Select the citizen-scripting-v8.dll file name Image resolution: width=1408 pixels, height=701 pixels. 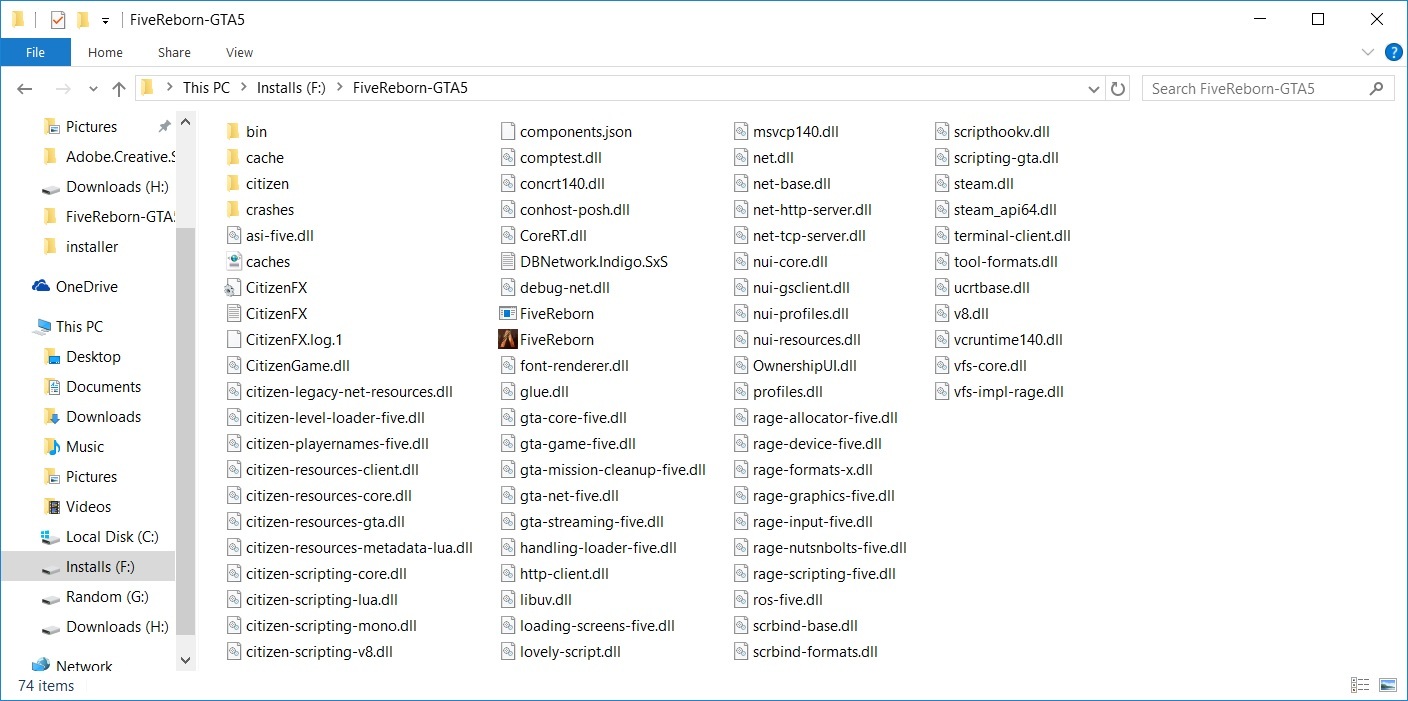pyautogui.click(x=319, y=652)
